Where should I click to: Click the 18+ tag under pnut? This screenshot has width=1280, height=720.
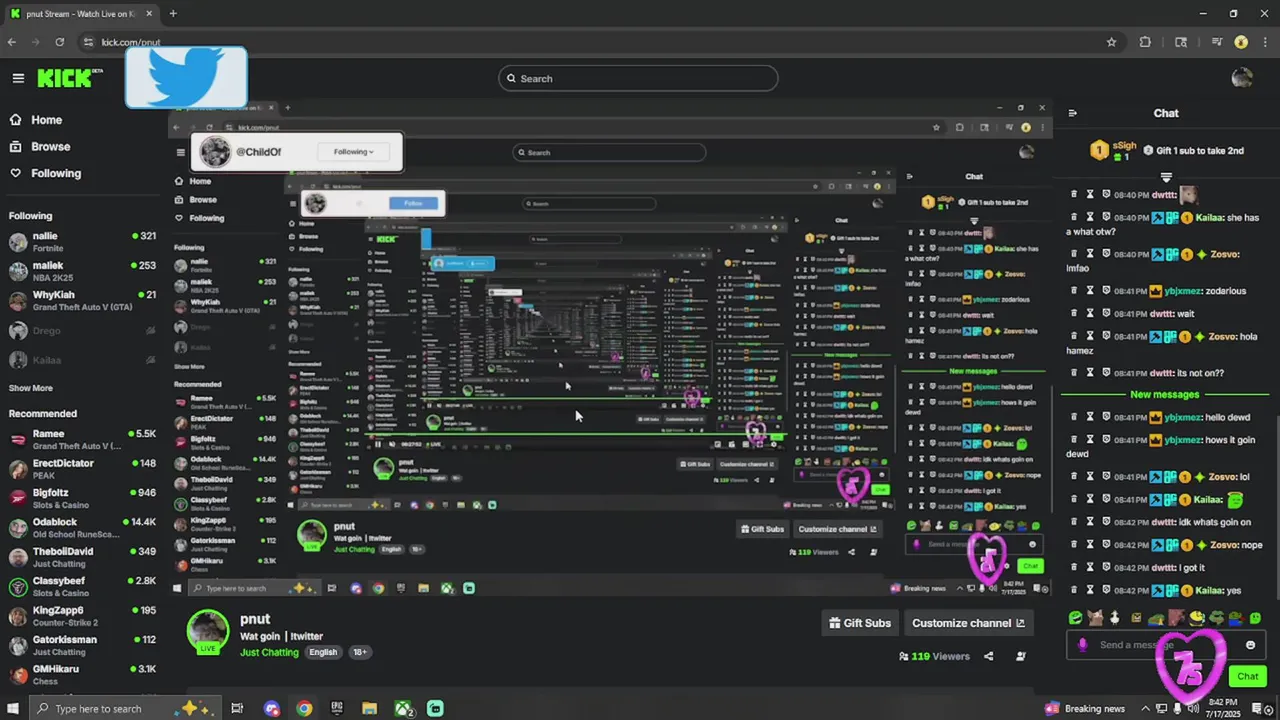pos(358,652)
